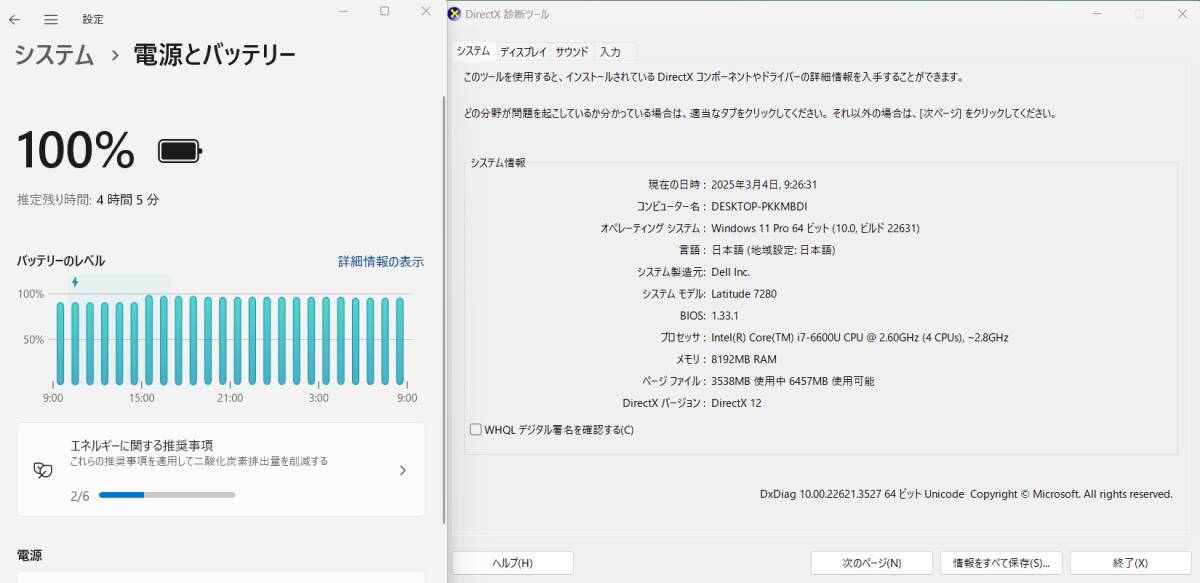Viewport: 1200px width, 583px height.
Task: Minimize the Settings window
Action: tap(343, 11)
